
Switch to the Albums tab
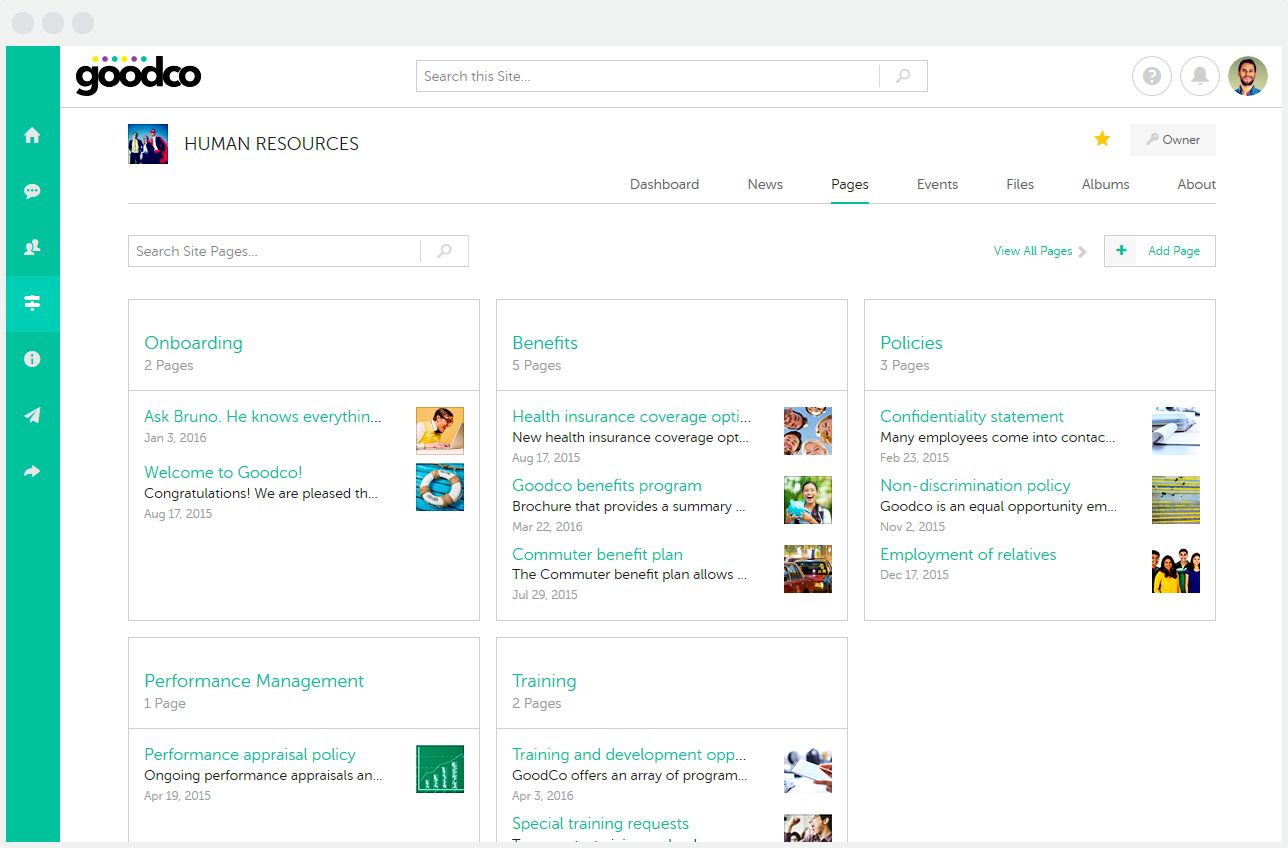pos(1105,184)
